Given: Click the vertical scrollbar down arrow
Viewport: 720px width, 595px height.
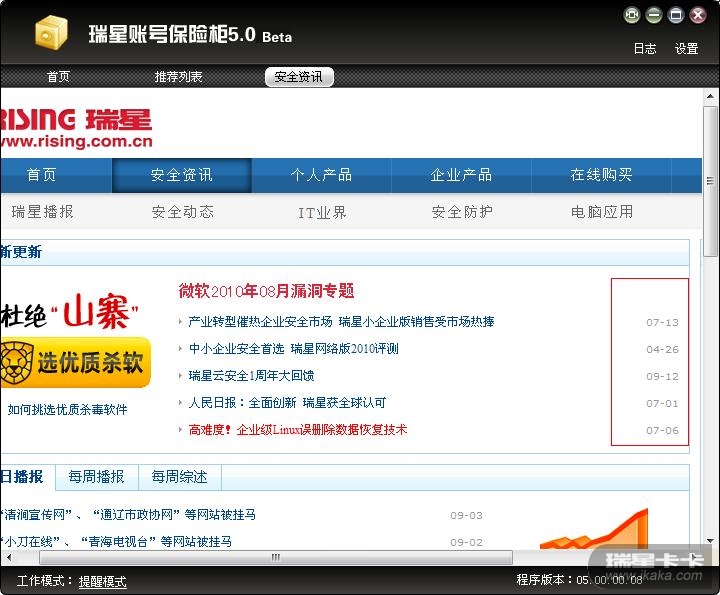Looking at the screenshot, I should (x=710, y=541).
